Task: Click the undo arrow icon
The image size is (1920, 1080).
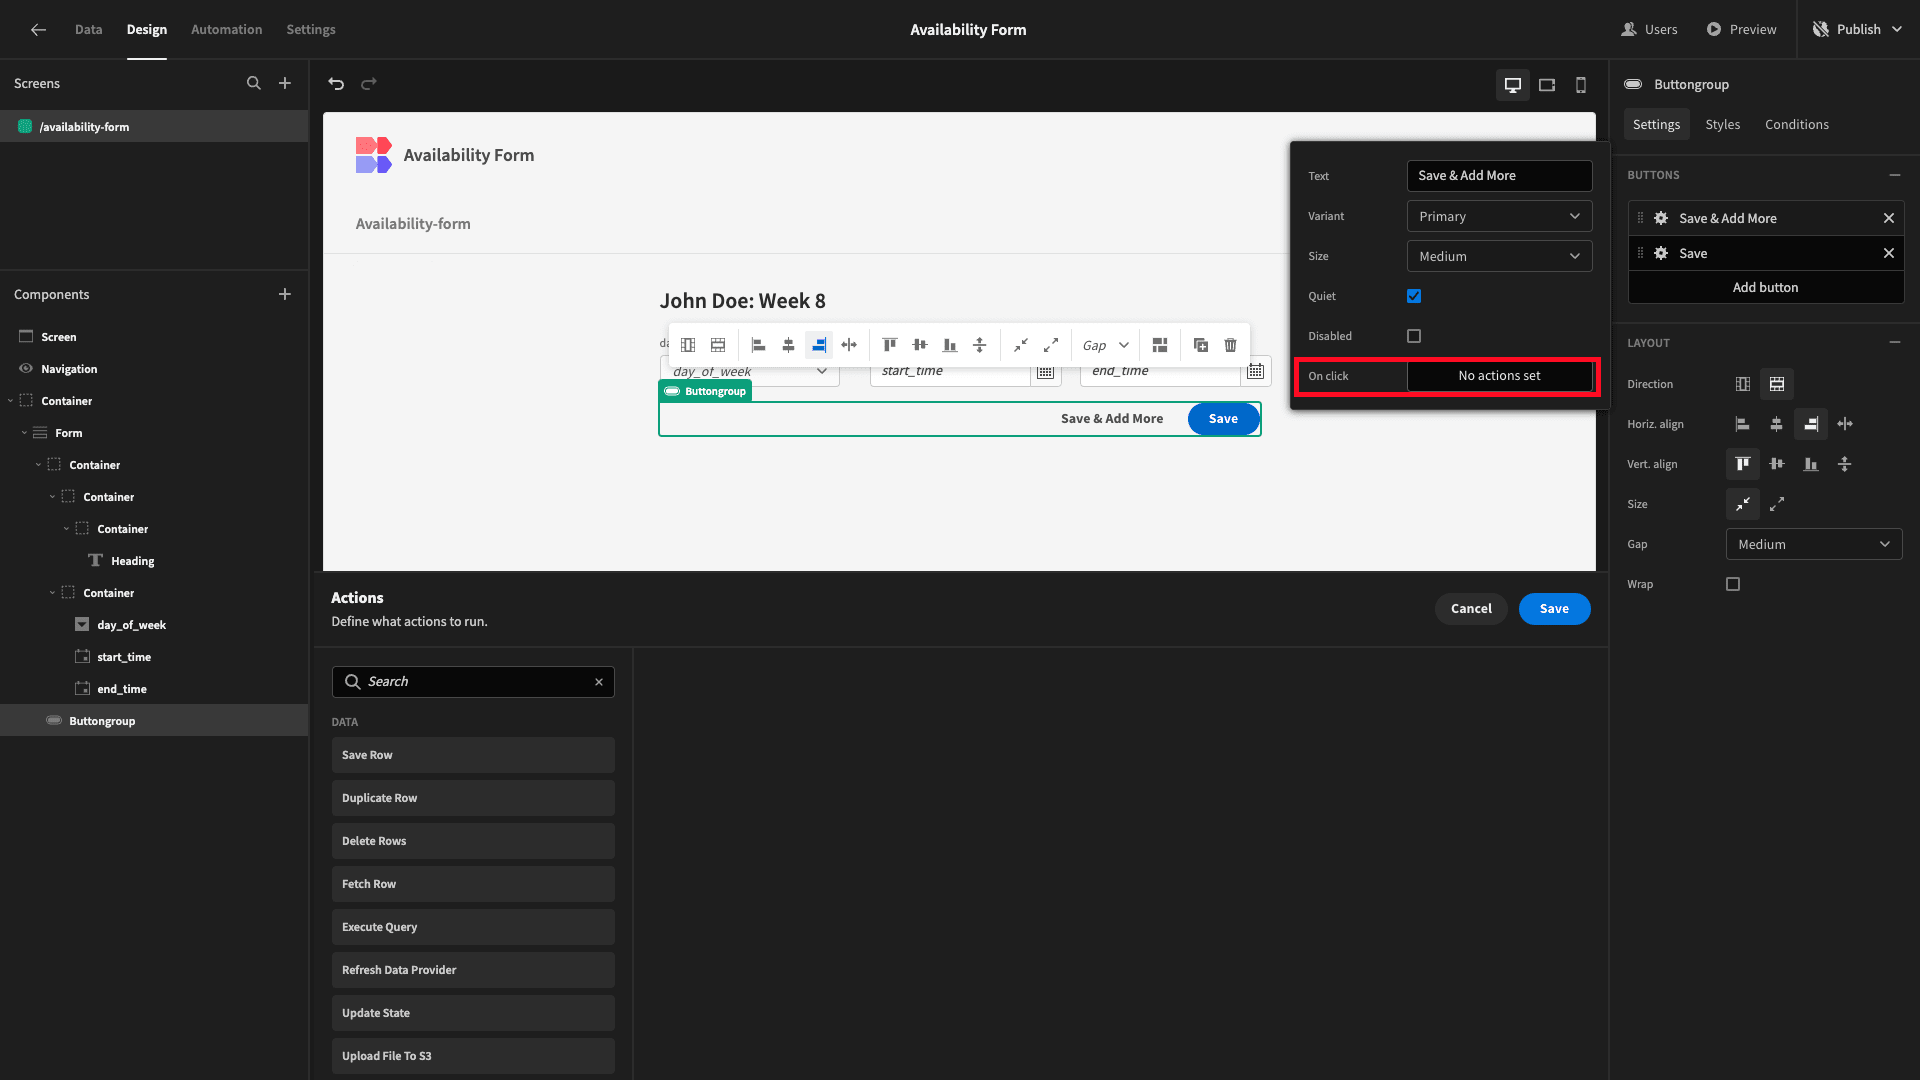Action: point(336,84)
